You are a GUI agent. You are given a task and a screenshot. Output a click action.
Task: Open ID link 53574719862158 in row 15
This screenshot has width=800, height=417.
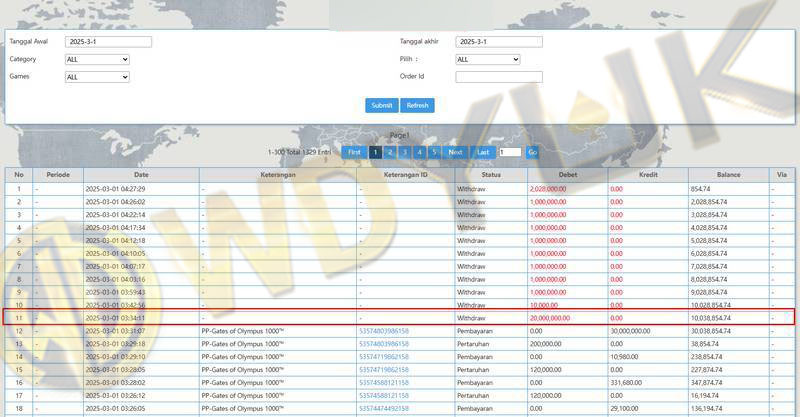coord(384,370)
